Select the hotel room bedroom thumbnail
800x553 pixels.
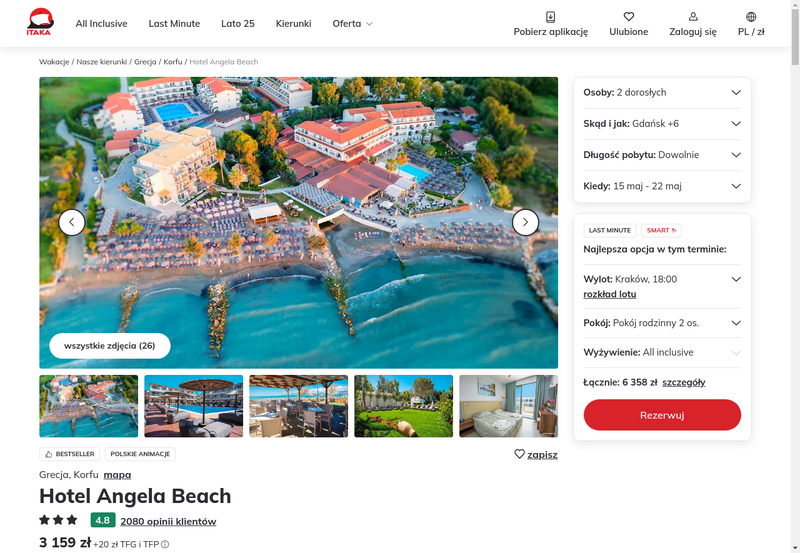tap(509, 406)
